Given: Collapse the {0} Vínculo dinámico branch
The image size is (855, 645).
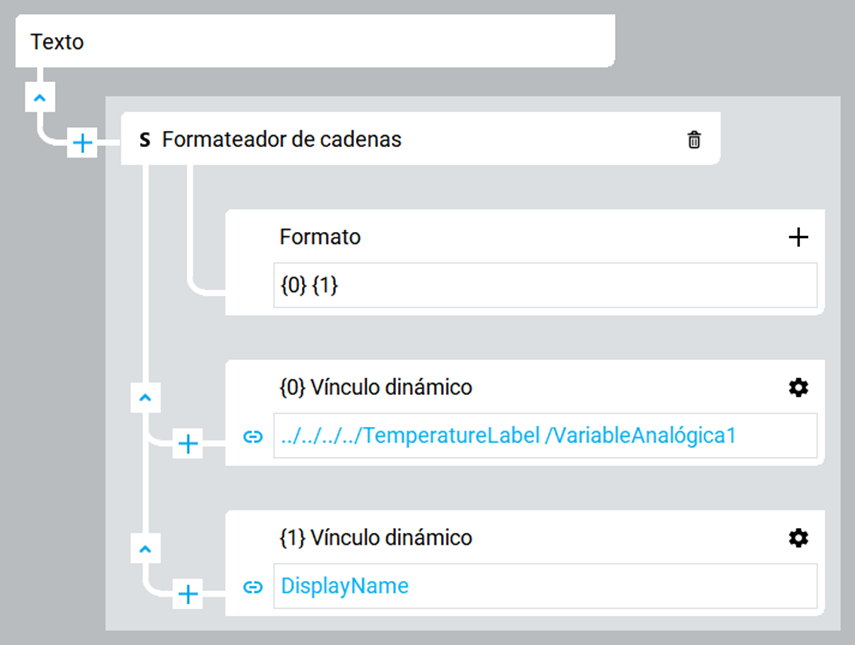Looking at the screenshot, I should point(146,398).
